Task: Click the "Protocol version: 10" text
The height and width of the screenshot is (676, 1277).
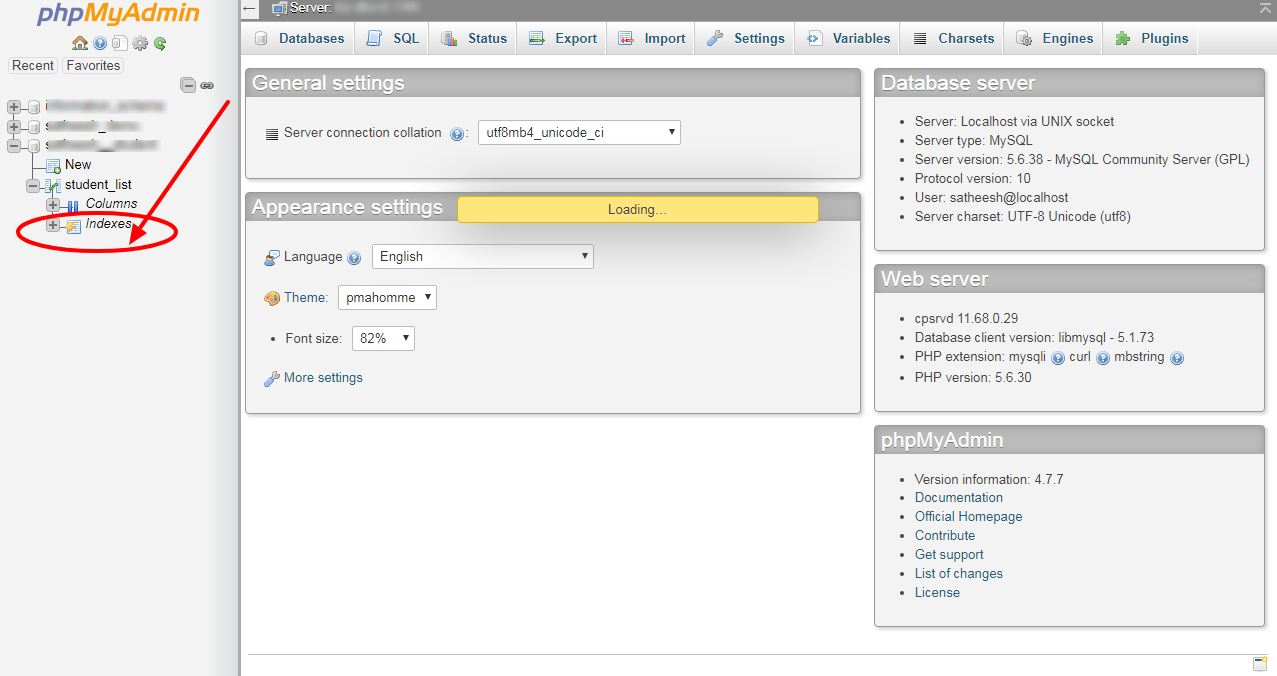Action: pos(973,179)
